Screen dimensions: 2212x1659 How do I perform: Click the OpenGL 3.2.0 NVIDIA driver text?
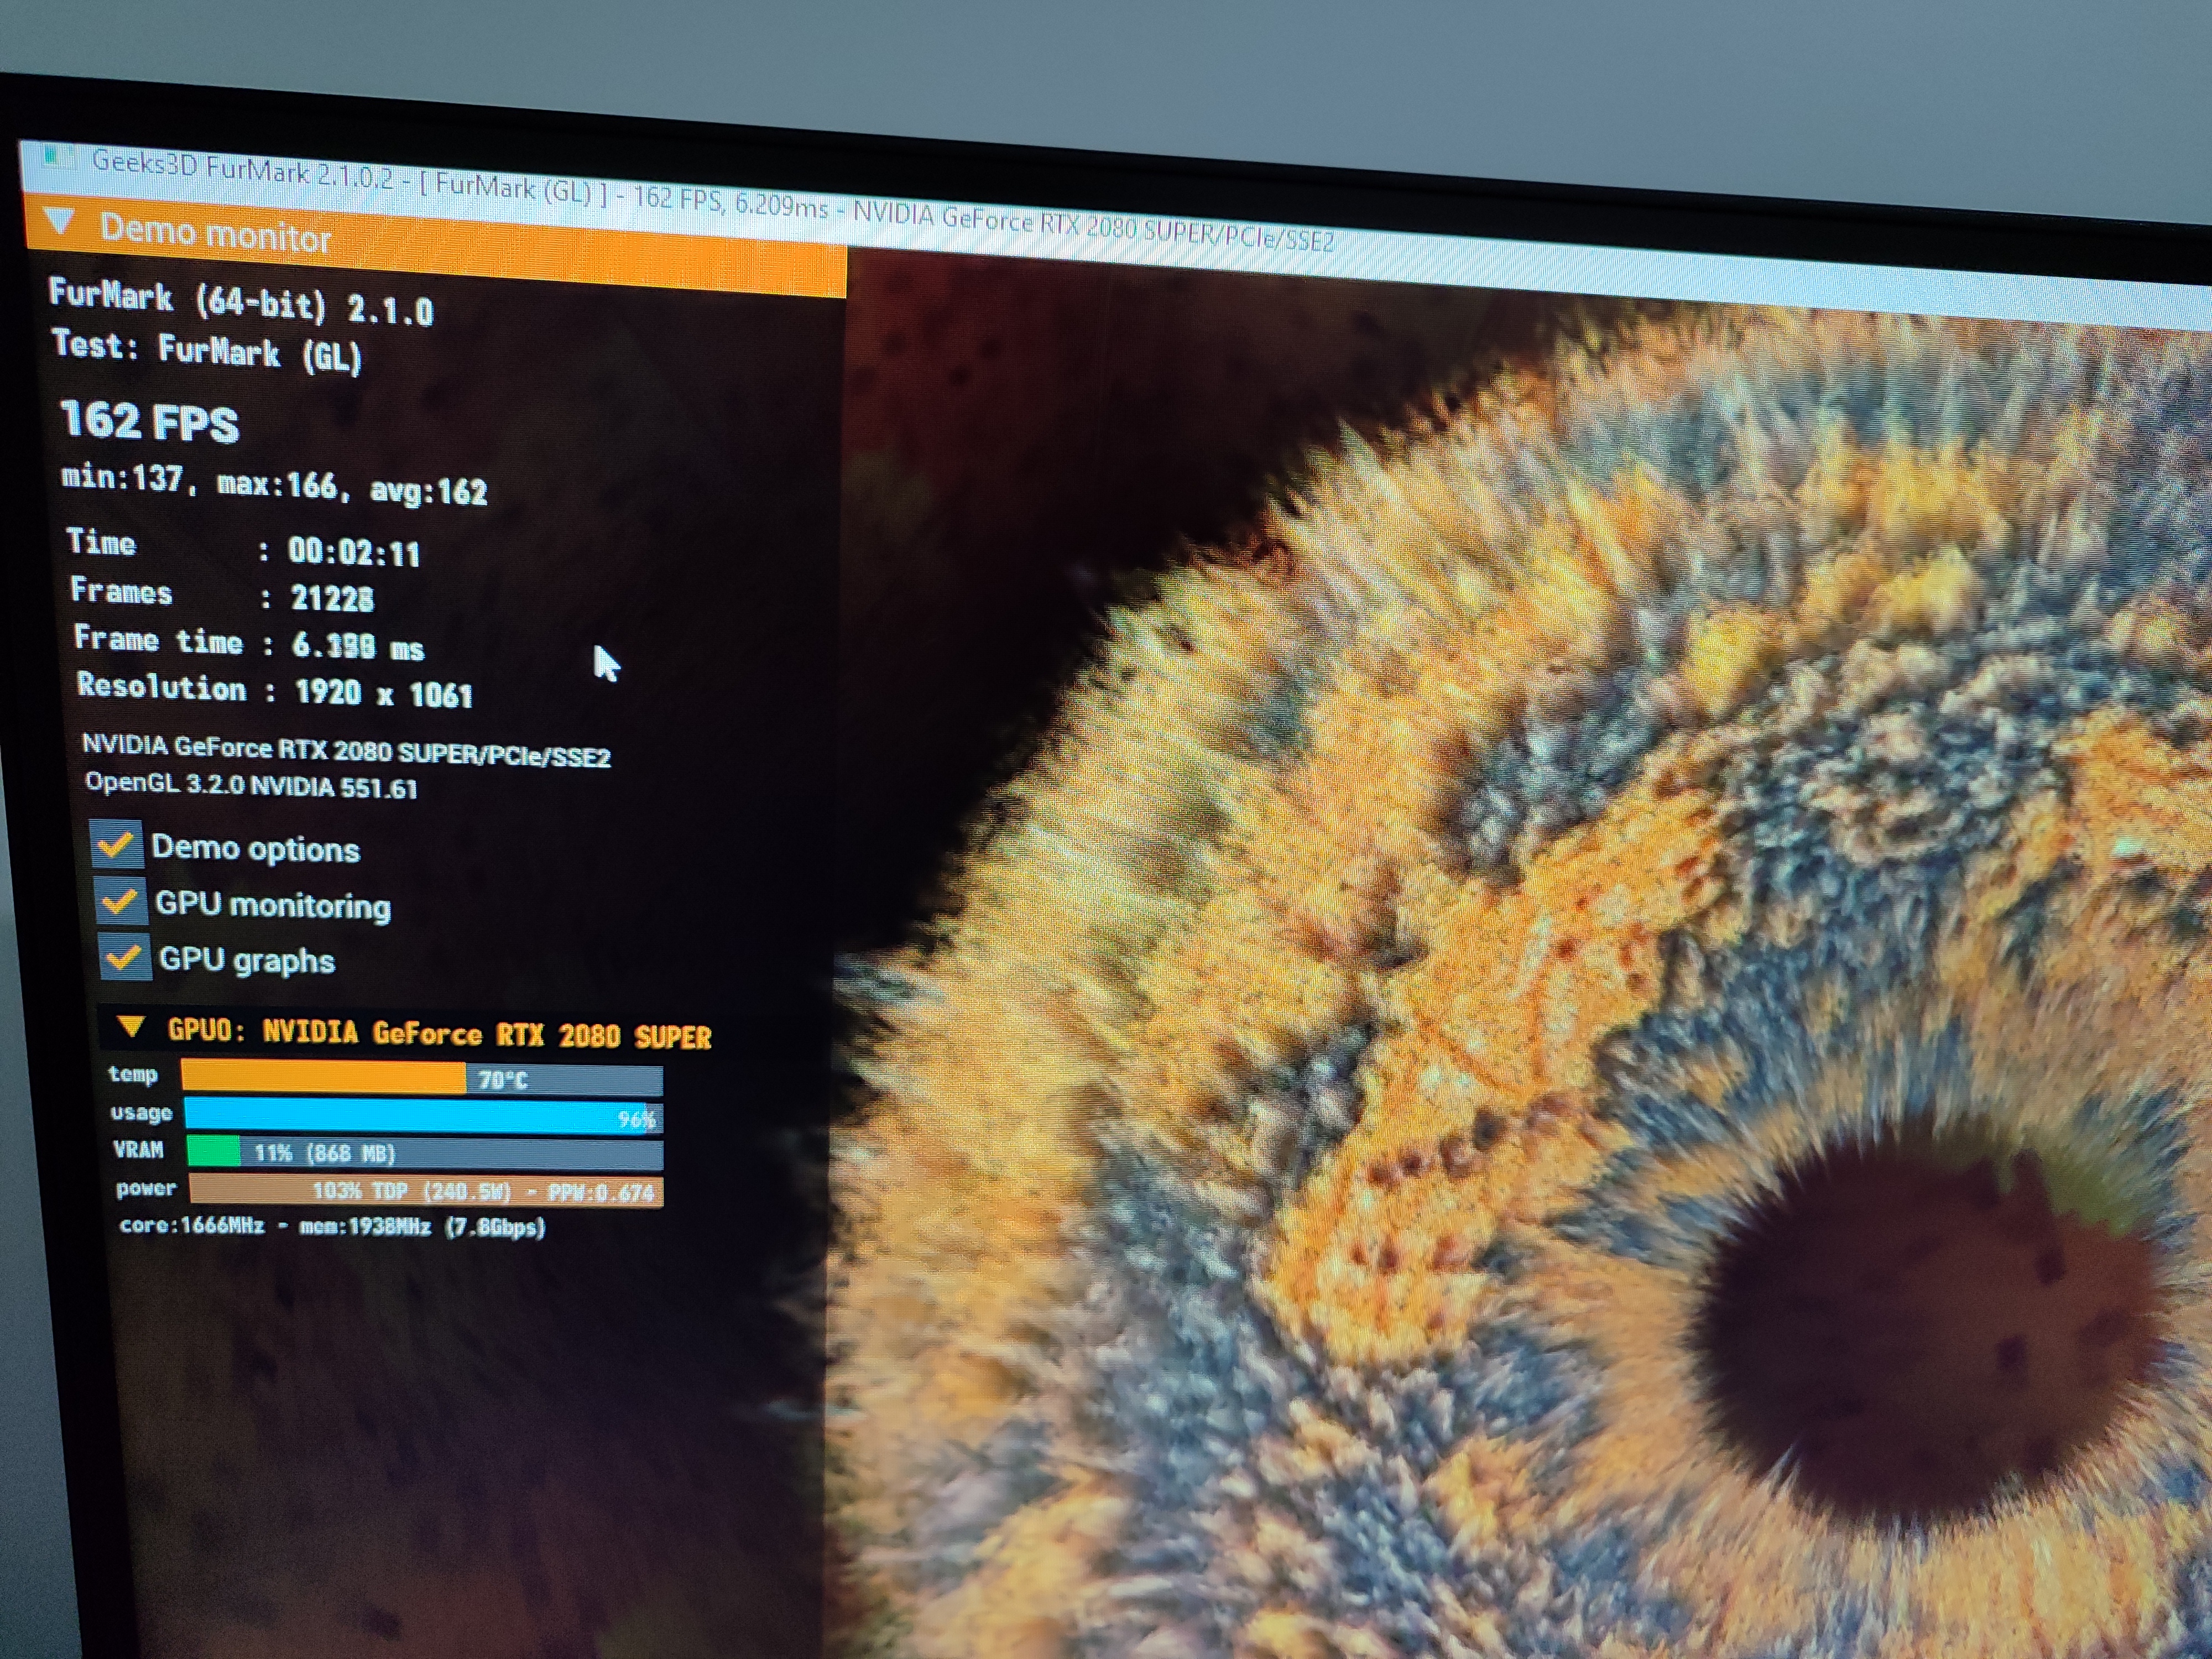click(x=250, y=785)
